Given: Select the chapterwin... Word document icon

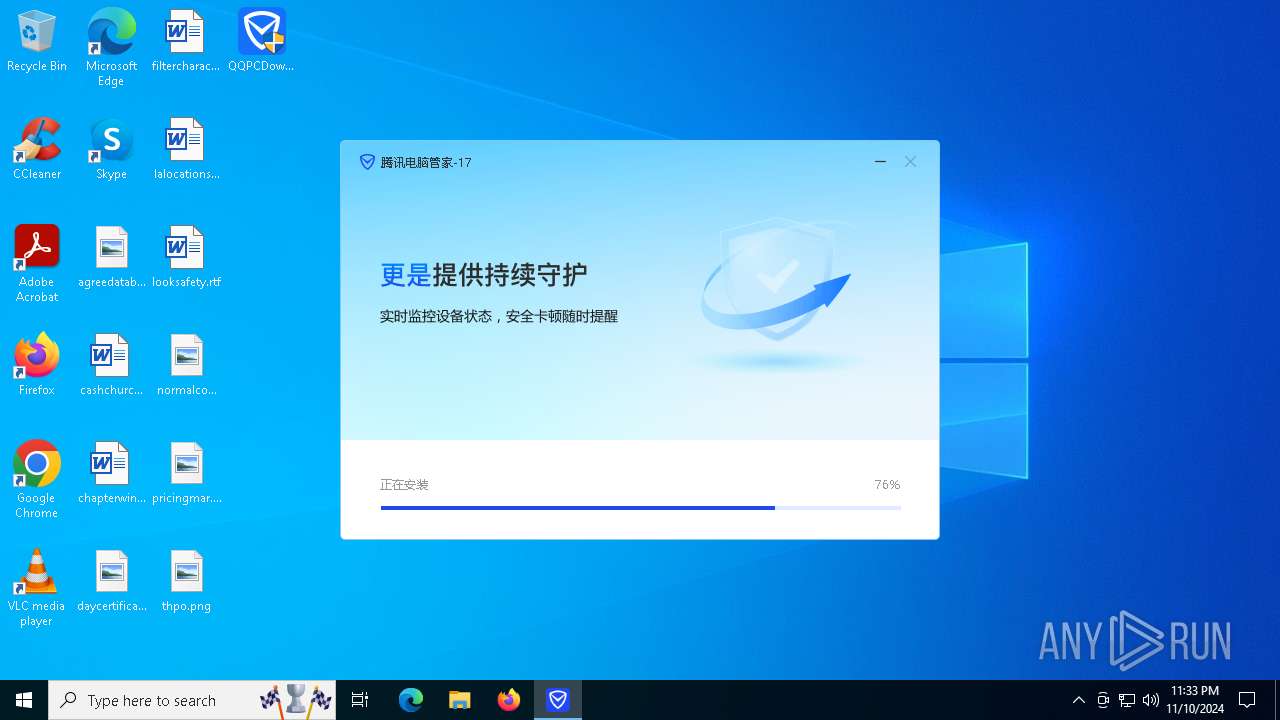Looking at the screenshot, I should 112,473.
